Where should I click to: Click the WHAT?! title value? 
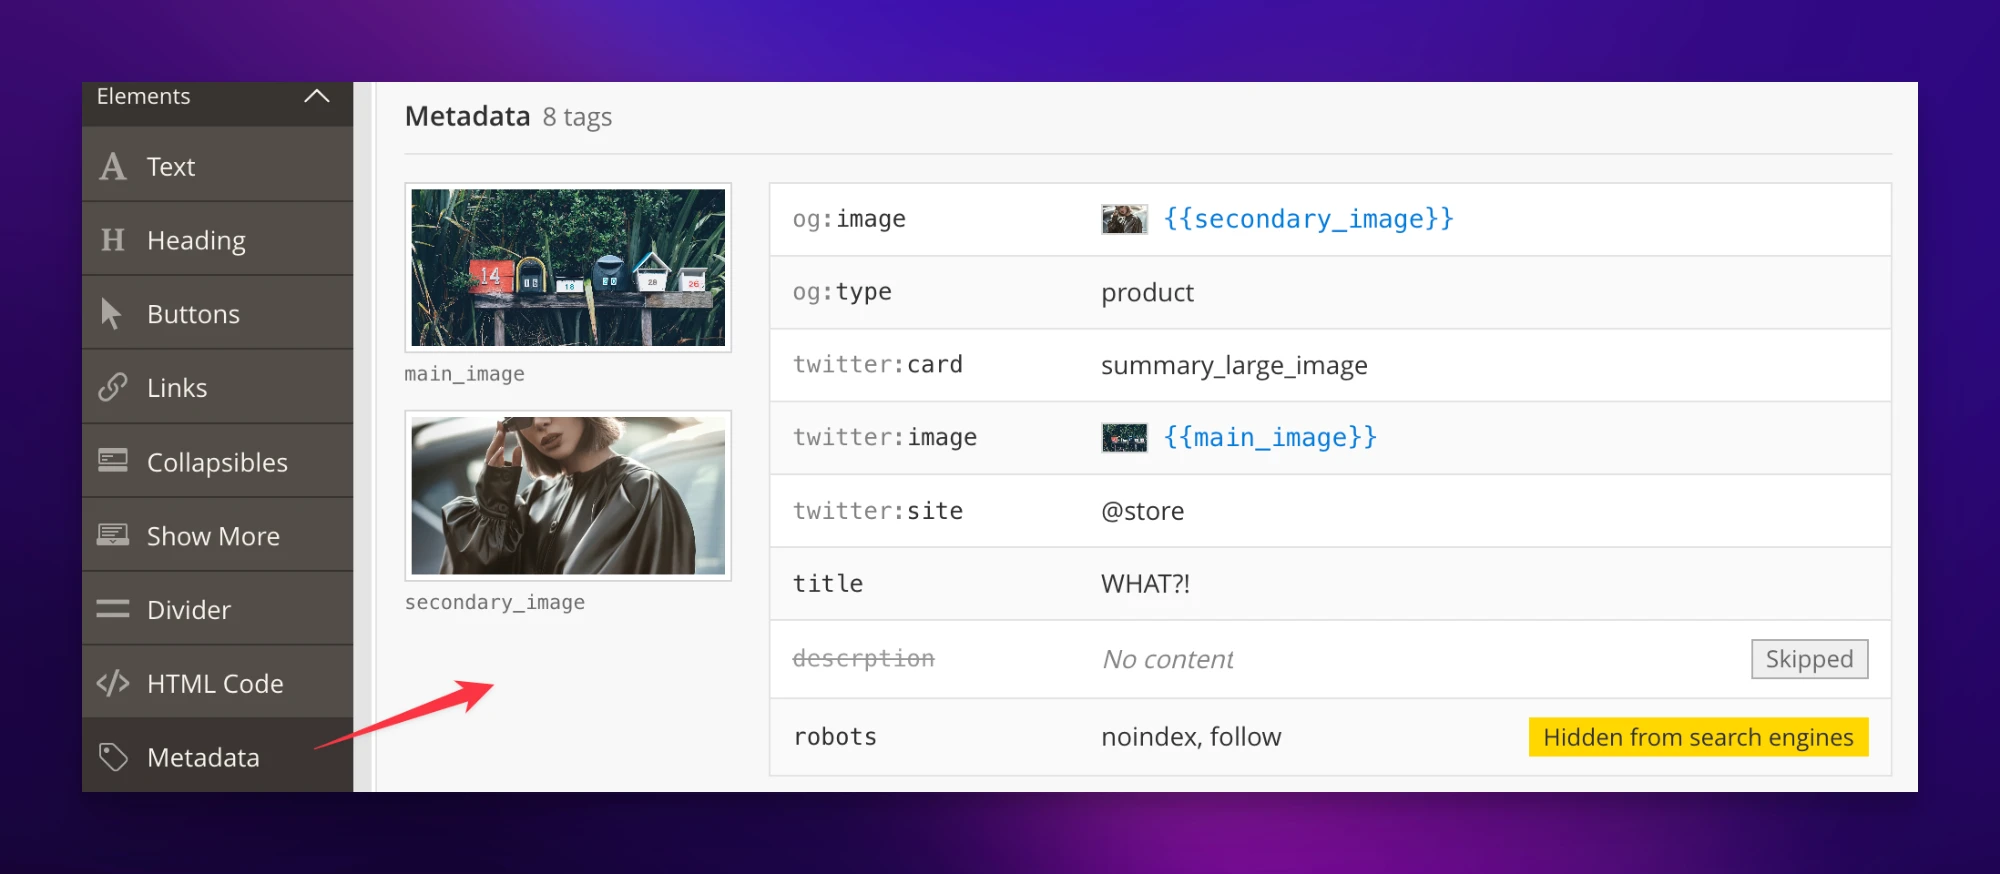point(1145,584)
